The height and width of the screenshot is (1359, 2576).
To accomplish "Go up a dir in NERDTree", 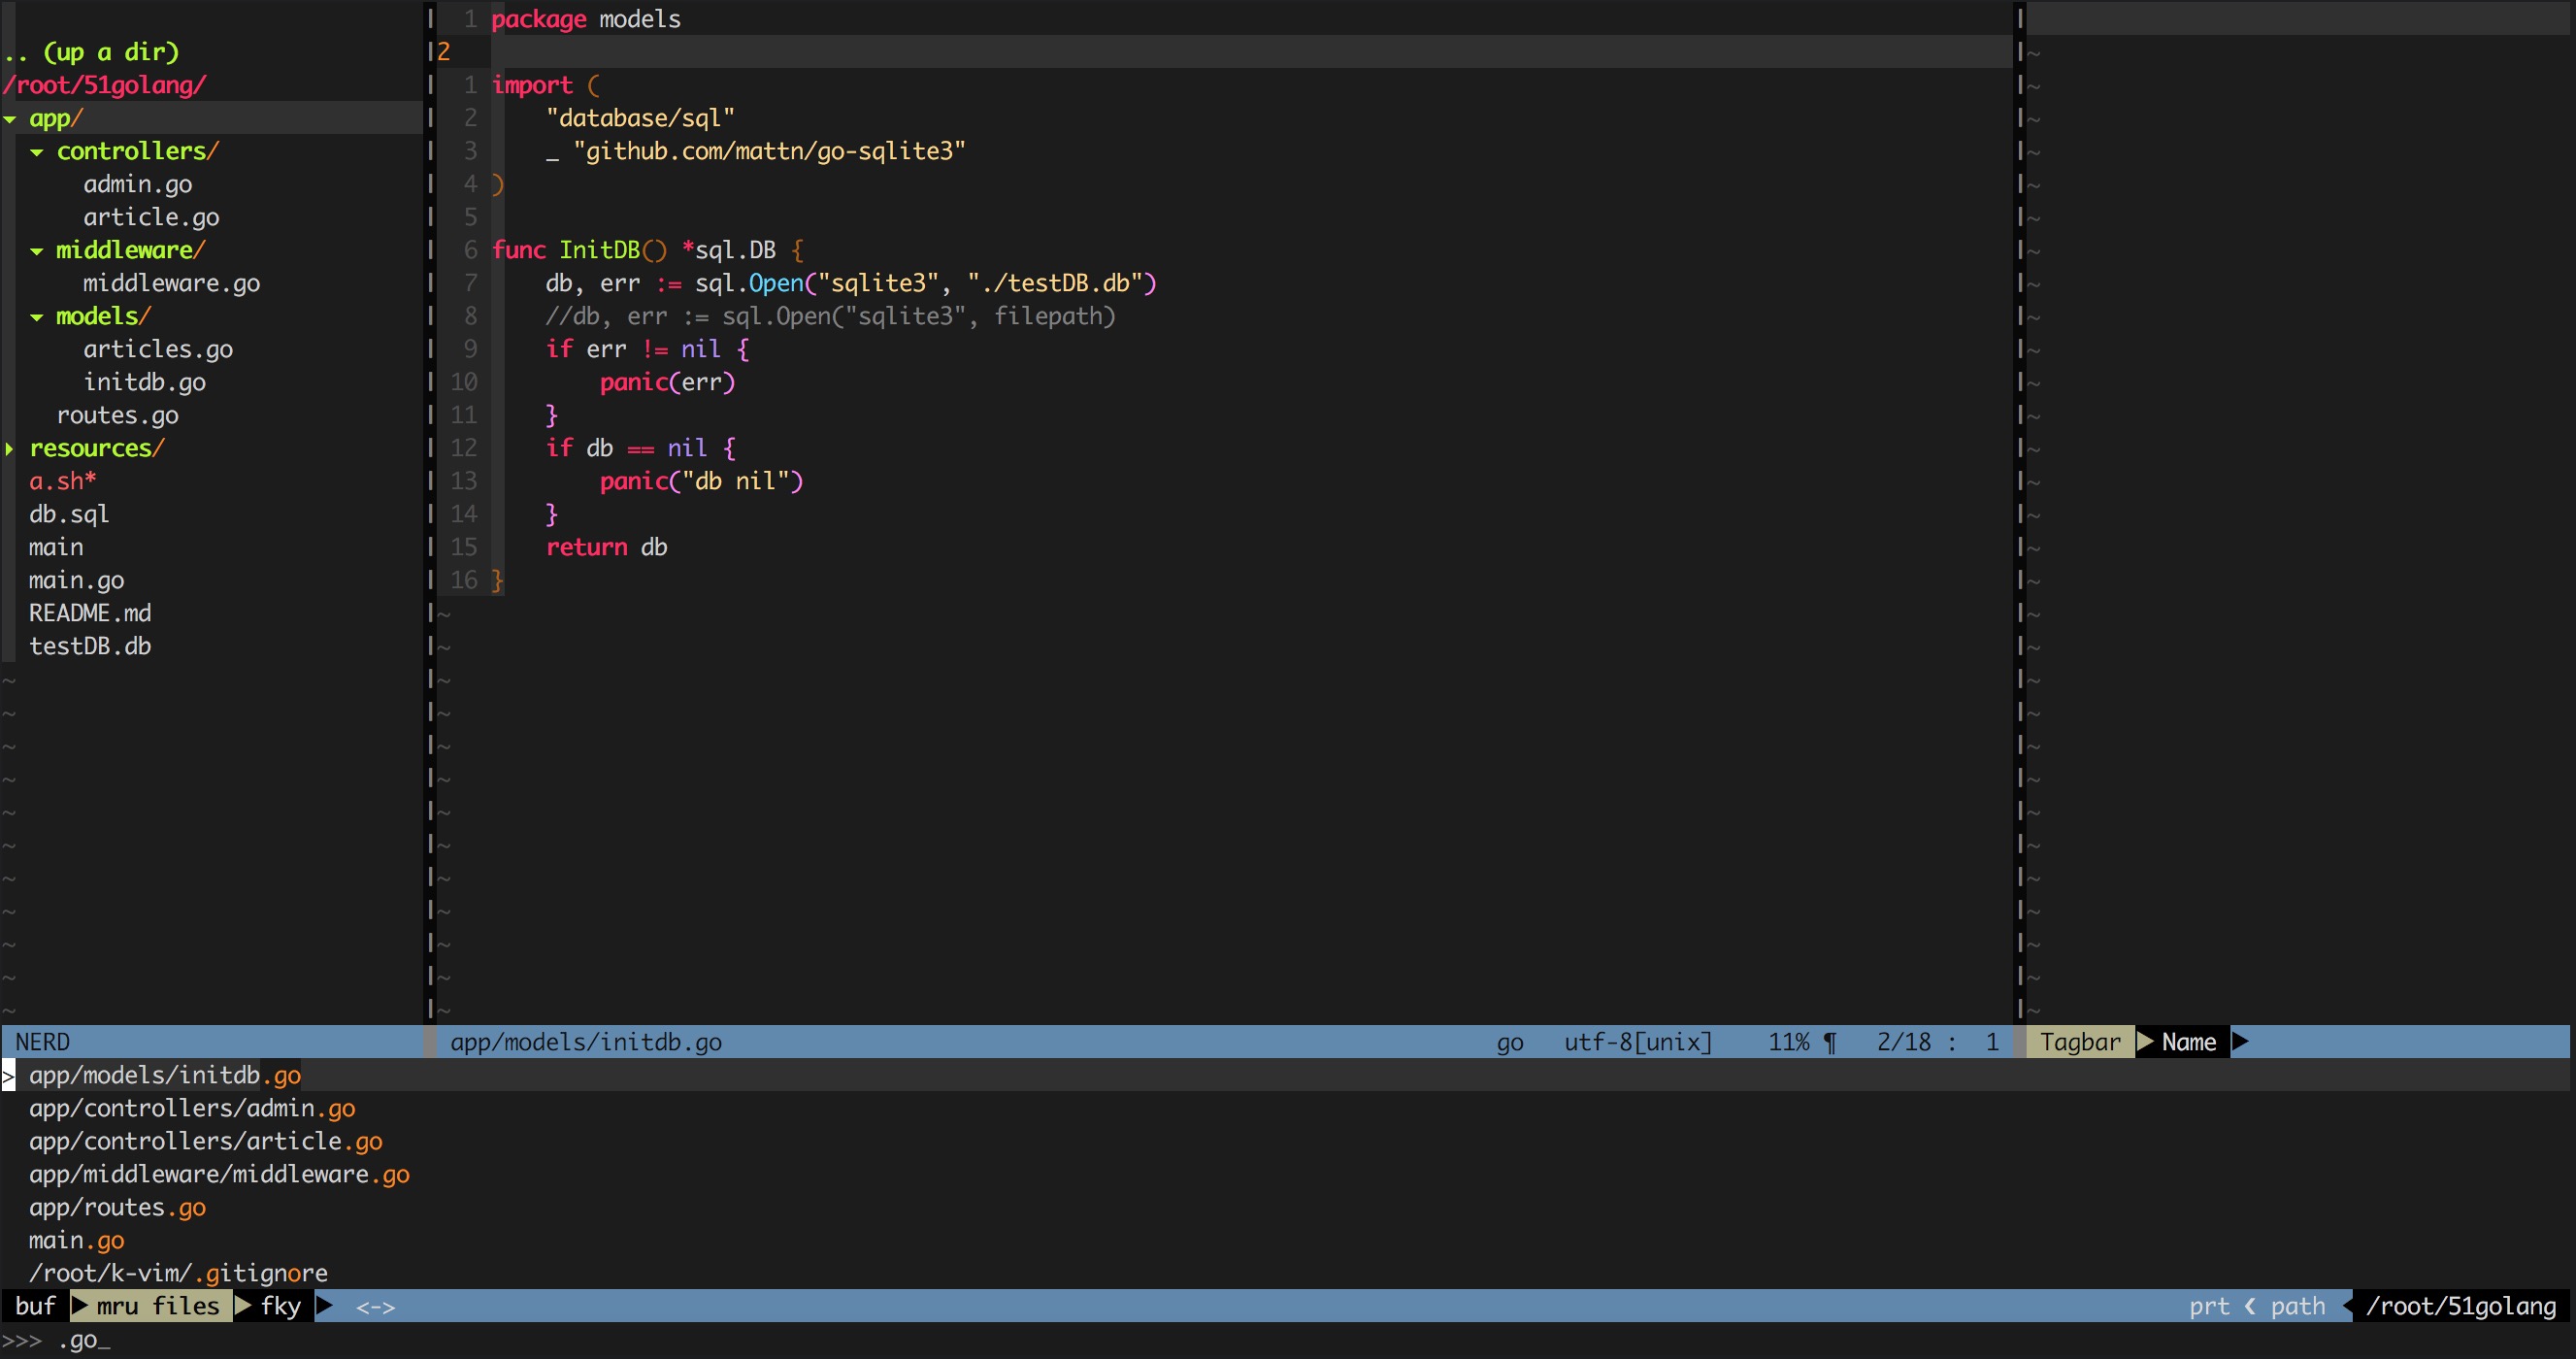I will pos(91,52).
